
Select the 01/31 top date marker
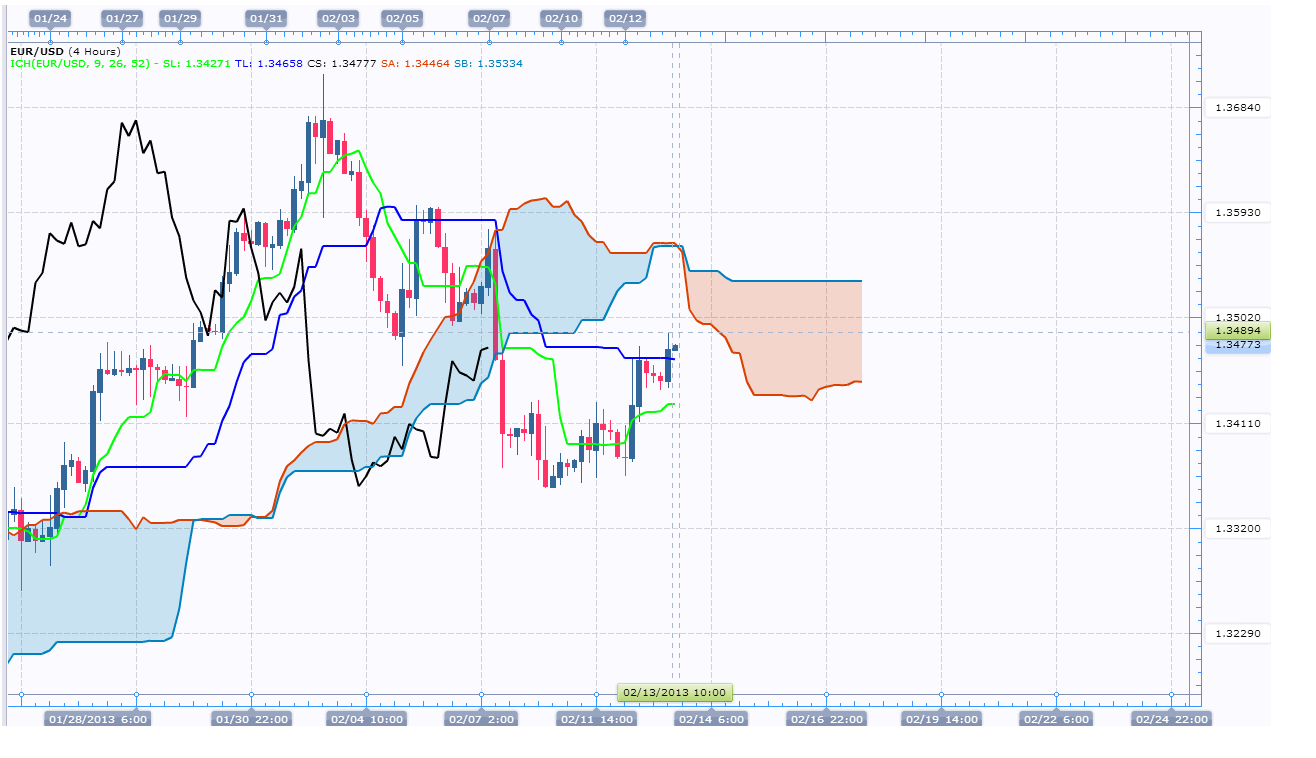click(x=266, y=19)
